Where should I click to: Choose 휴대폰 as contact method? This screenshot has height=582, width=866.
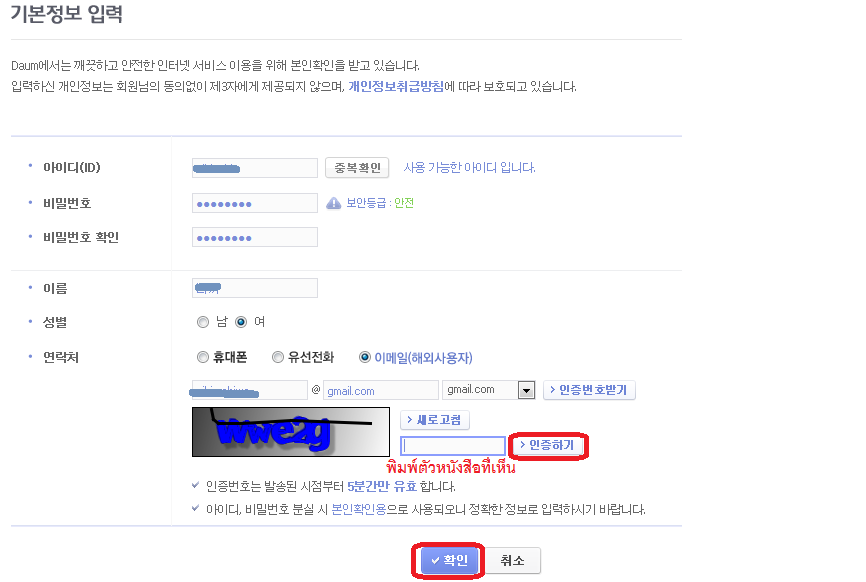click(203, 357)
